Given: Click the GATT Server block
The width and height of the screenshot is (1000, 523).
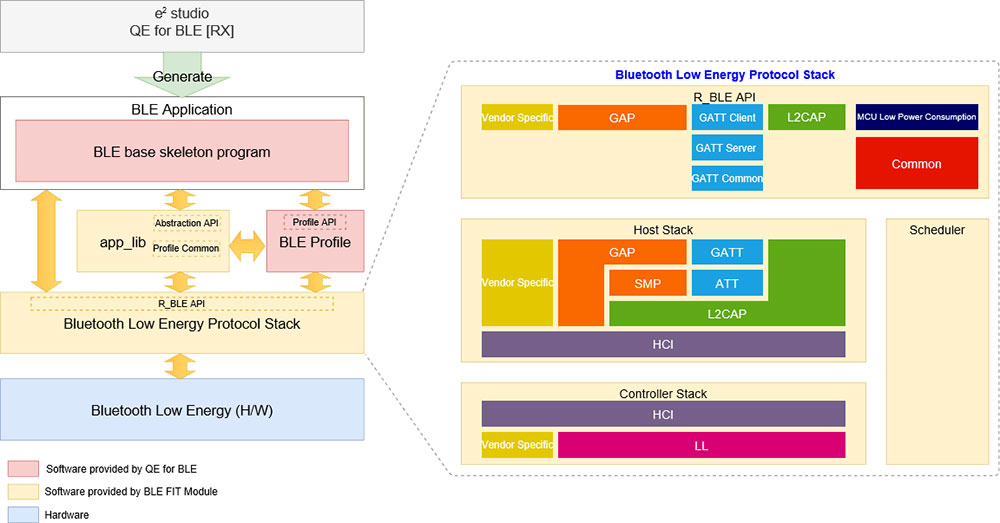Looking at the screenshot, I should pyautogui.click(x=727, y=148).
